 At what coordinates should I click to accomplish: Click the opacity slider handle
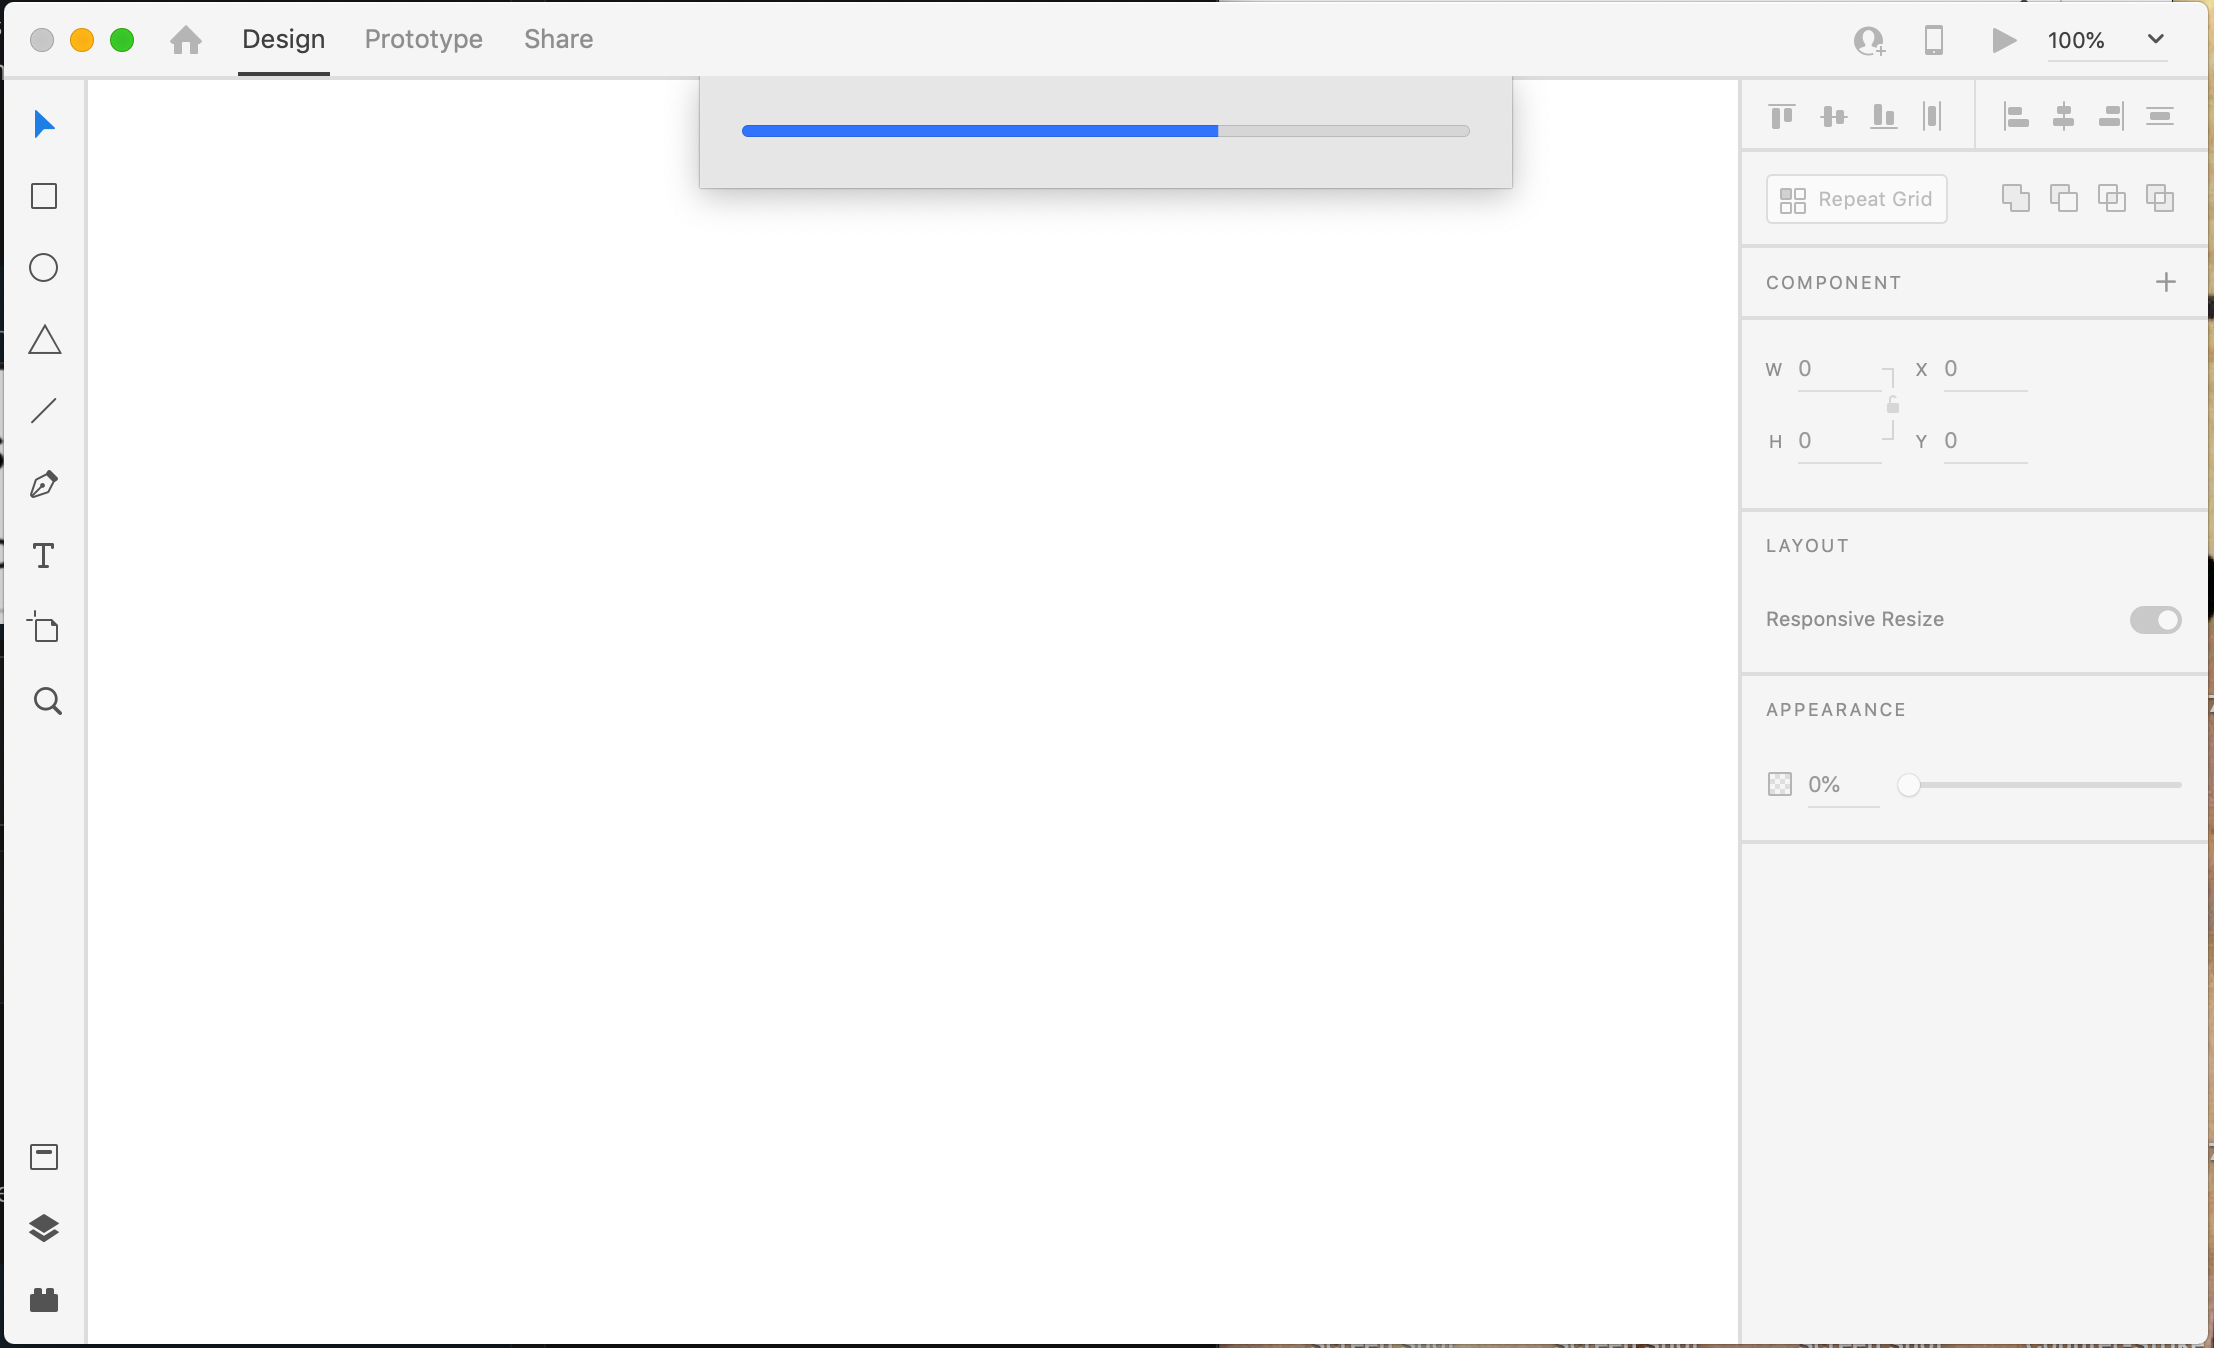click(1909, 785)
